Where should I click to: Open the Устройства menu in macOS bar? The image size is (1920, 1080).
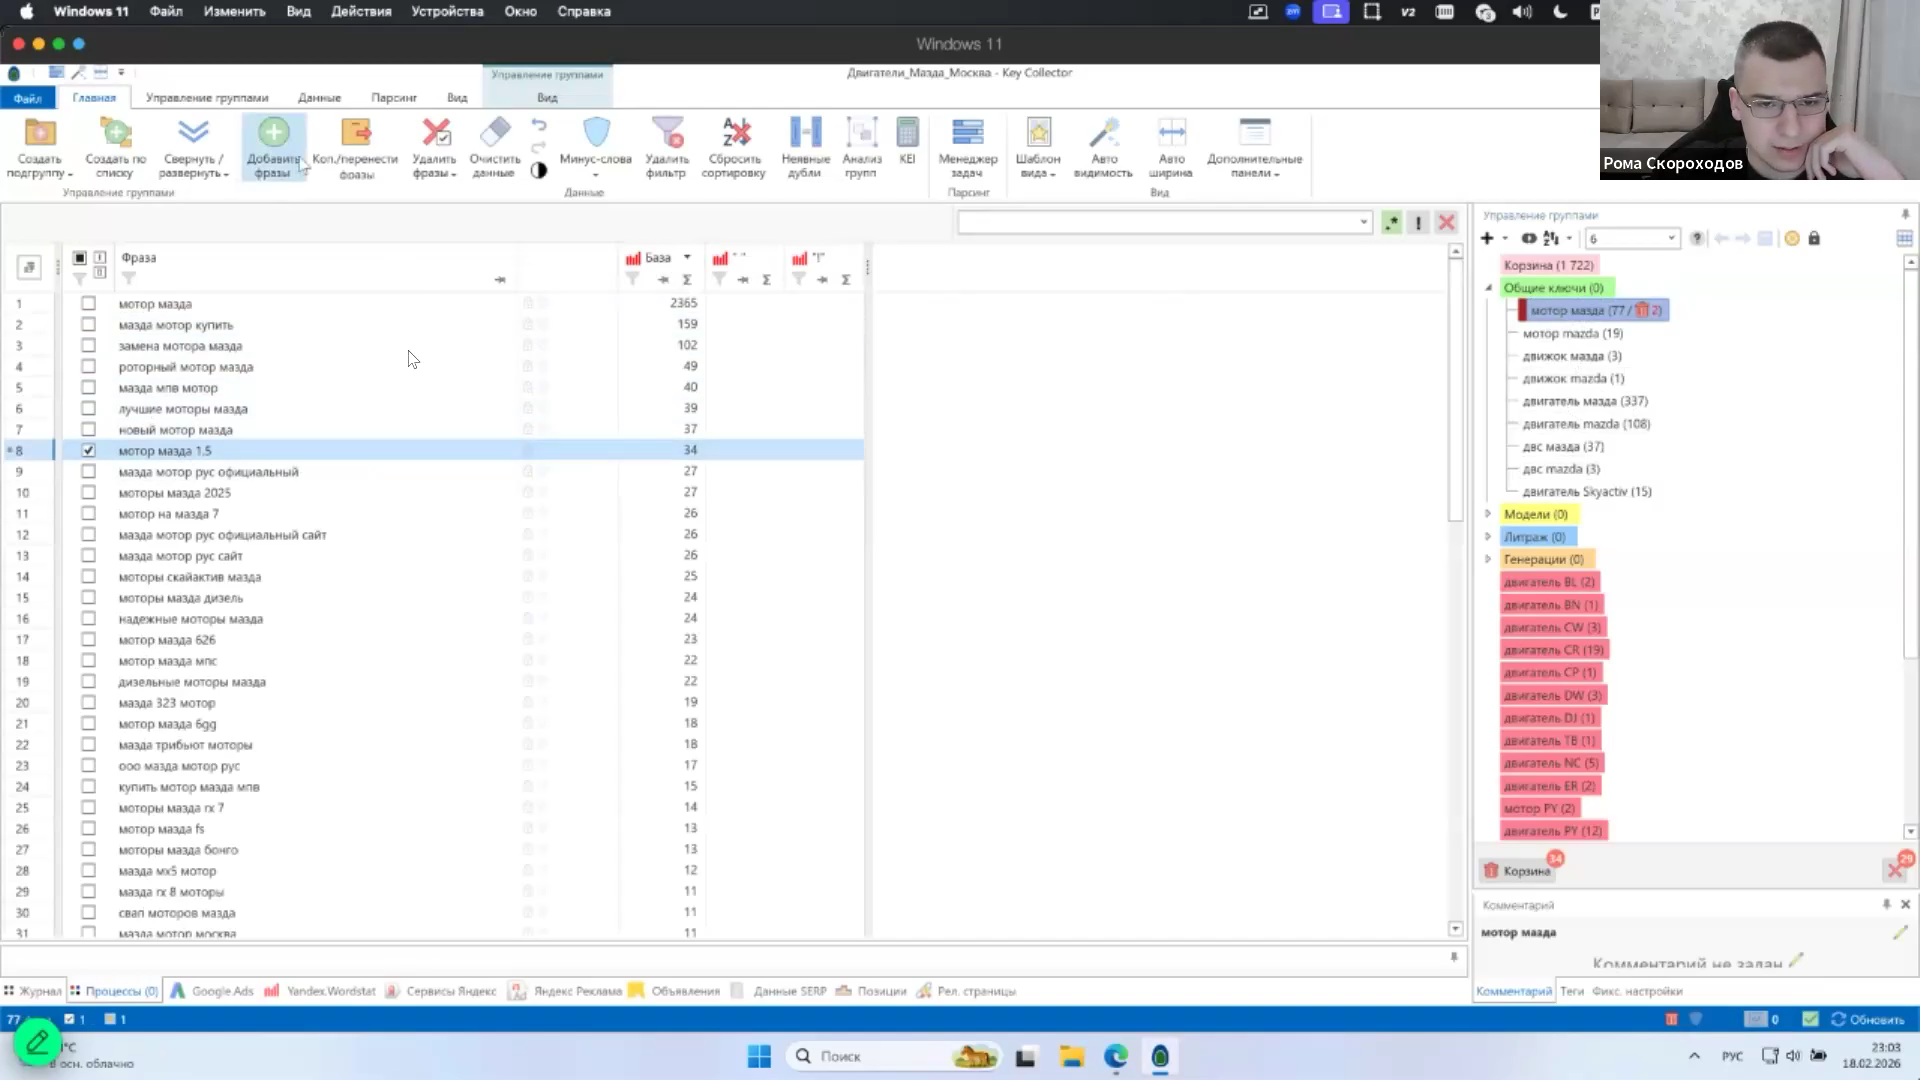(x=447, y=11)
